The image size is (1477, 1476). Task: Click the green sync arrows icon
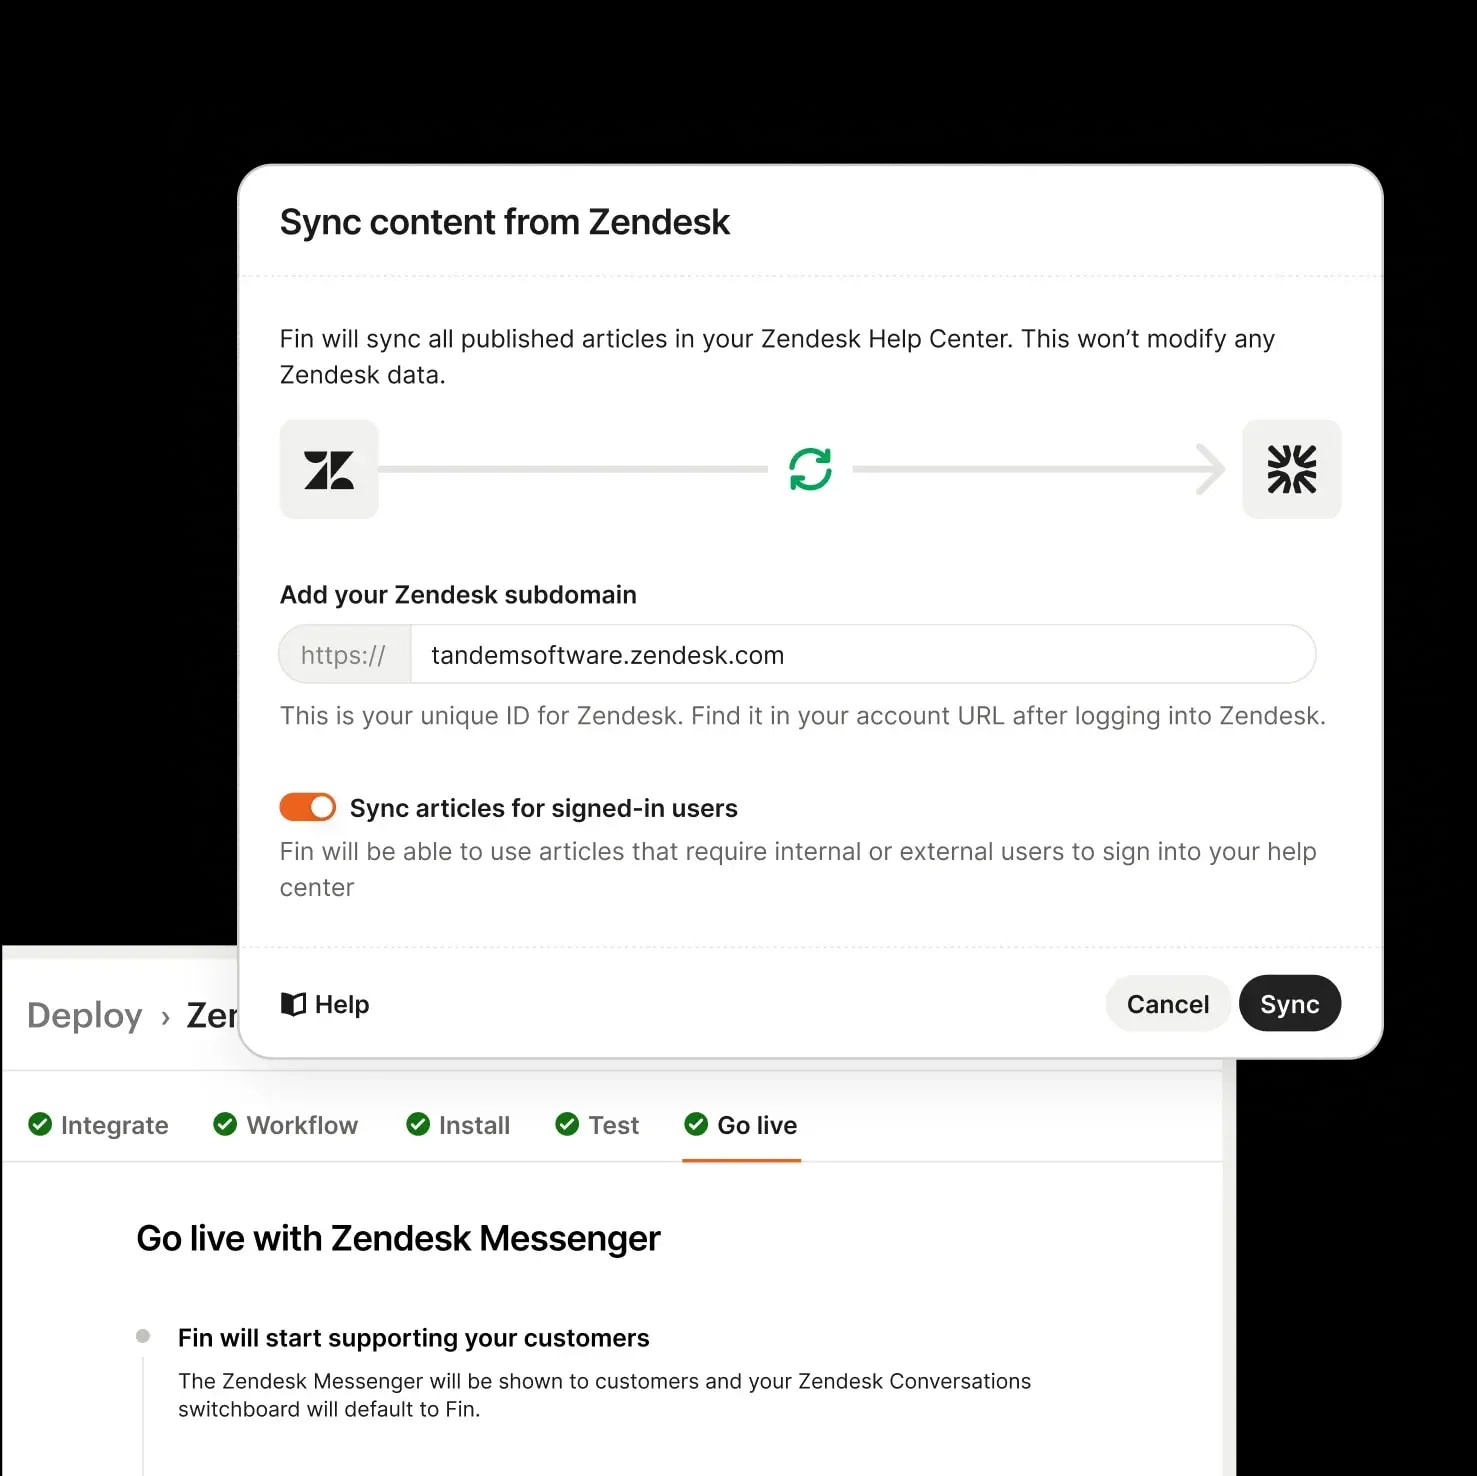tap(810, 469)
